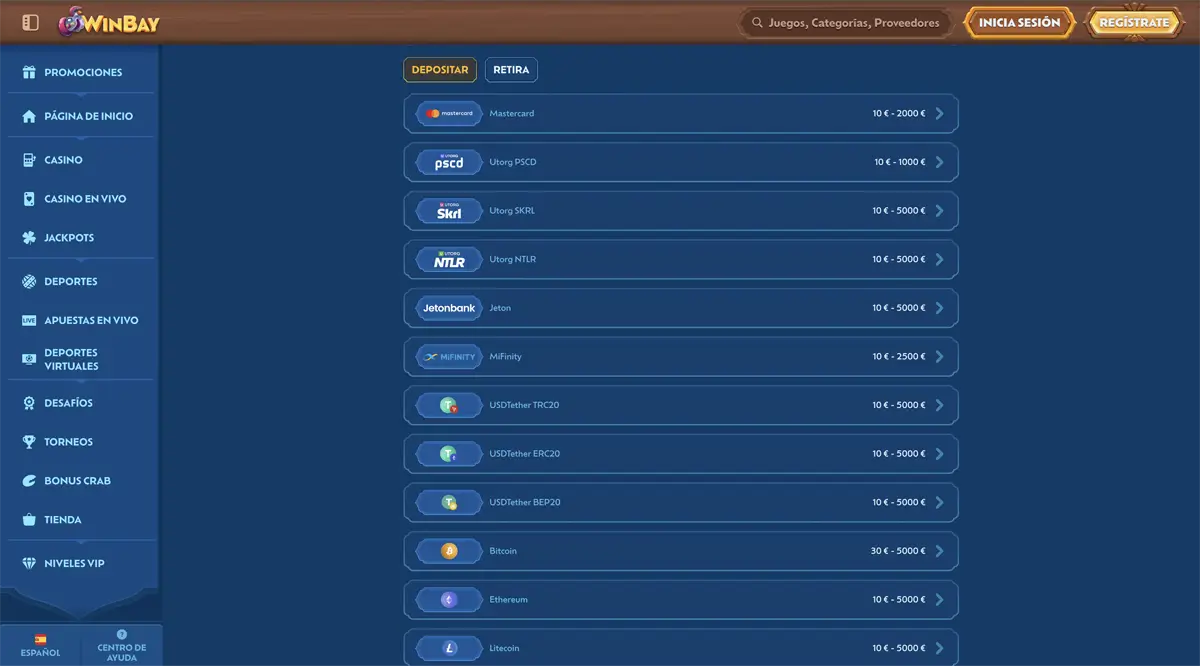1200x666 pixels.
Task: Click the diamond icon for Niveles VIP
Action: [29, 564]
